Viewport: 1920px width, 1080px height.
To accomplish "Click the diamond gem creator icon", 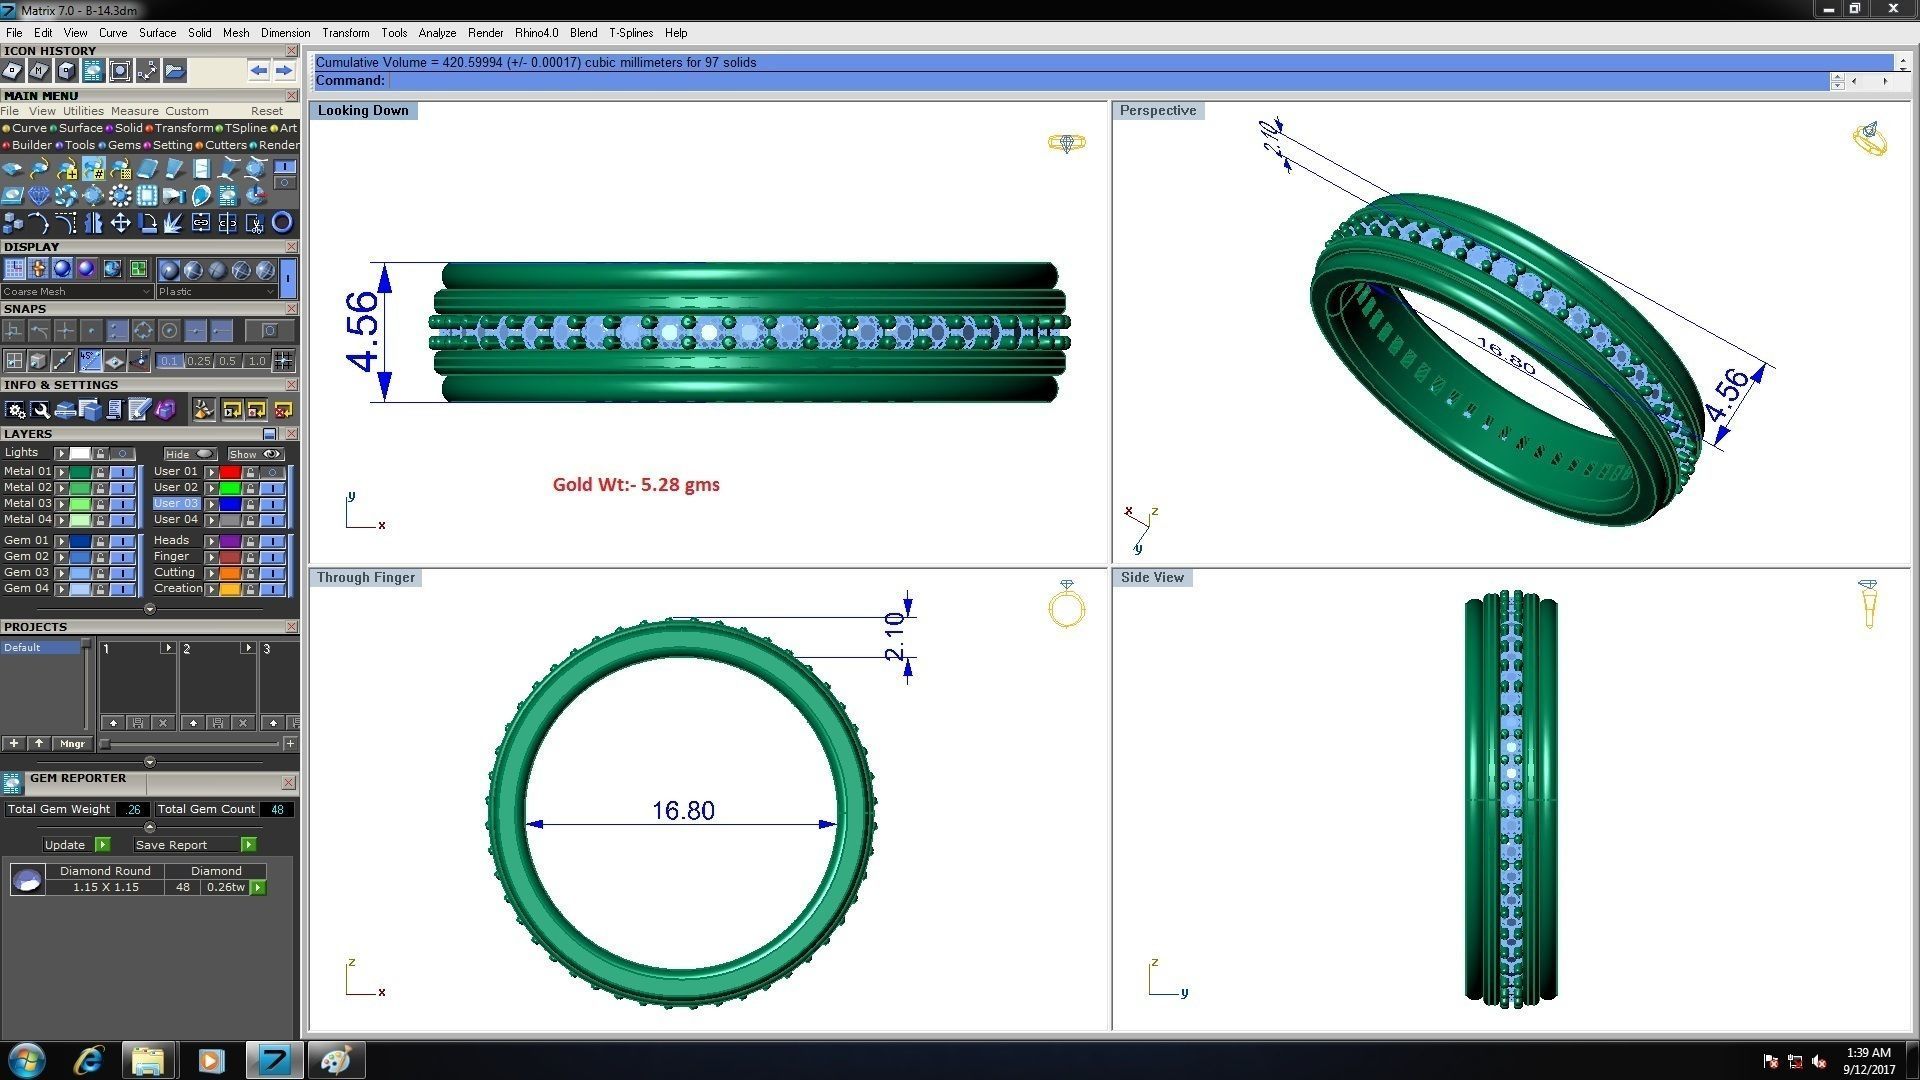I will (39, 196).
